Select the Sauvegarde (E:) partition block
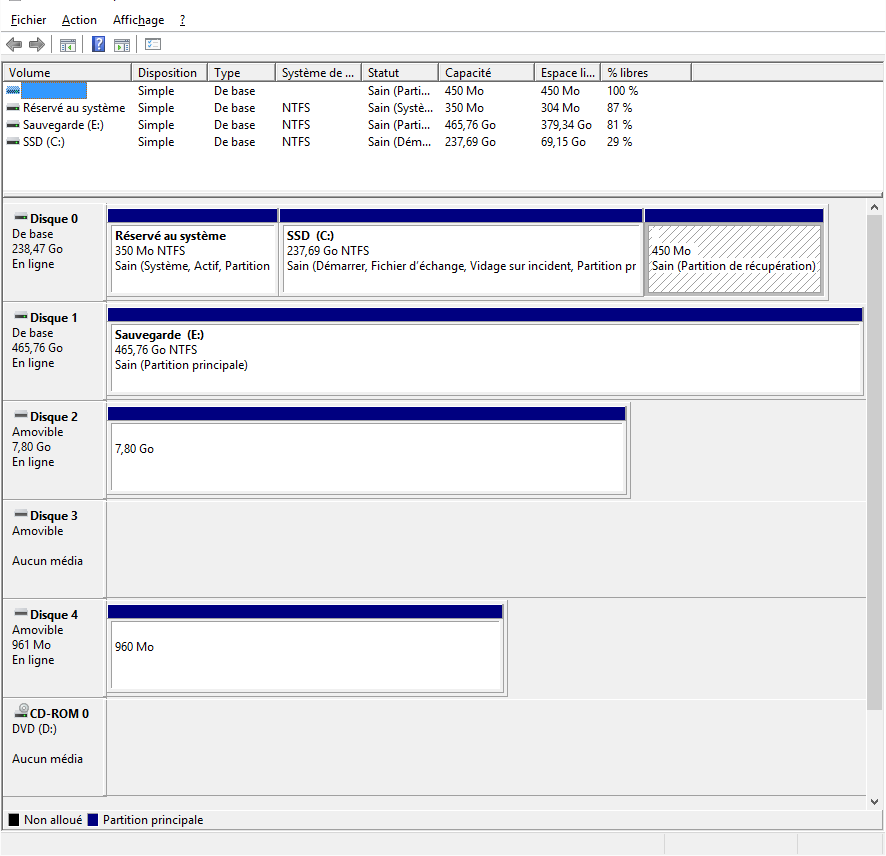The width and height of the screenshot is (886, 856). coord(485,350)
